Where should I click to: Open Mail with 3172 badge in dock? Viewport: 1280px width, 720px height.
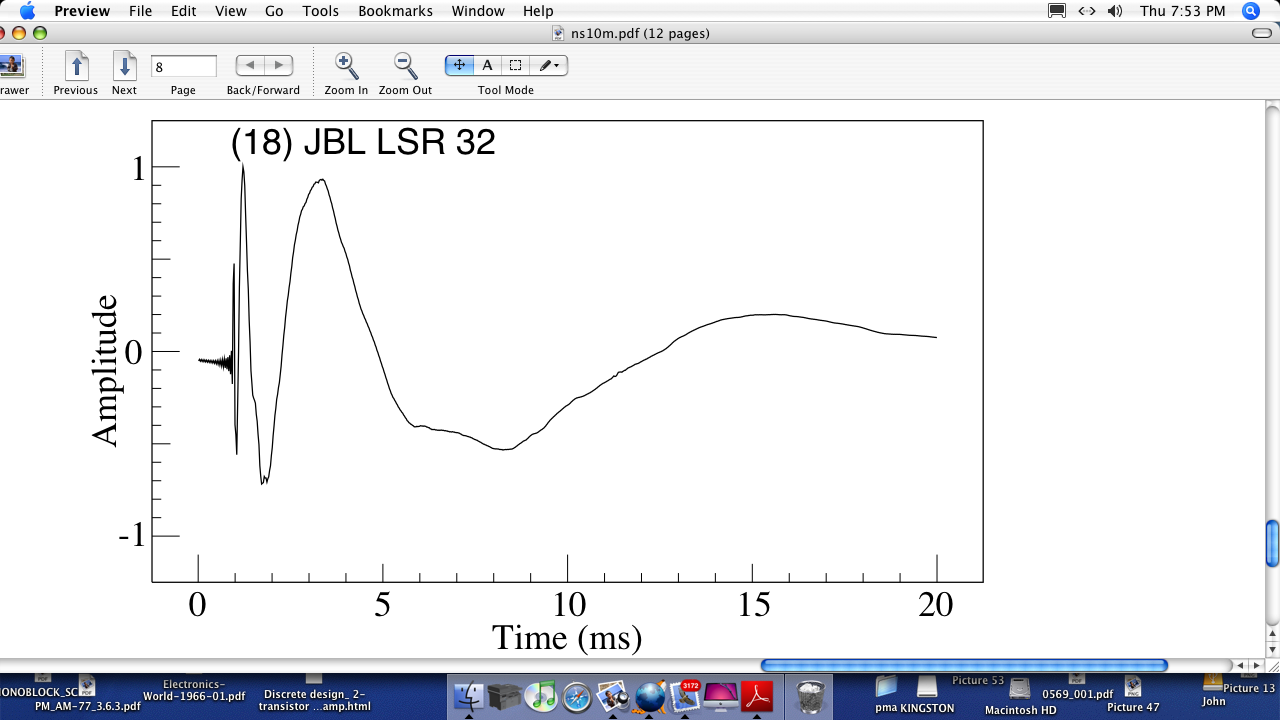(685, 695)
